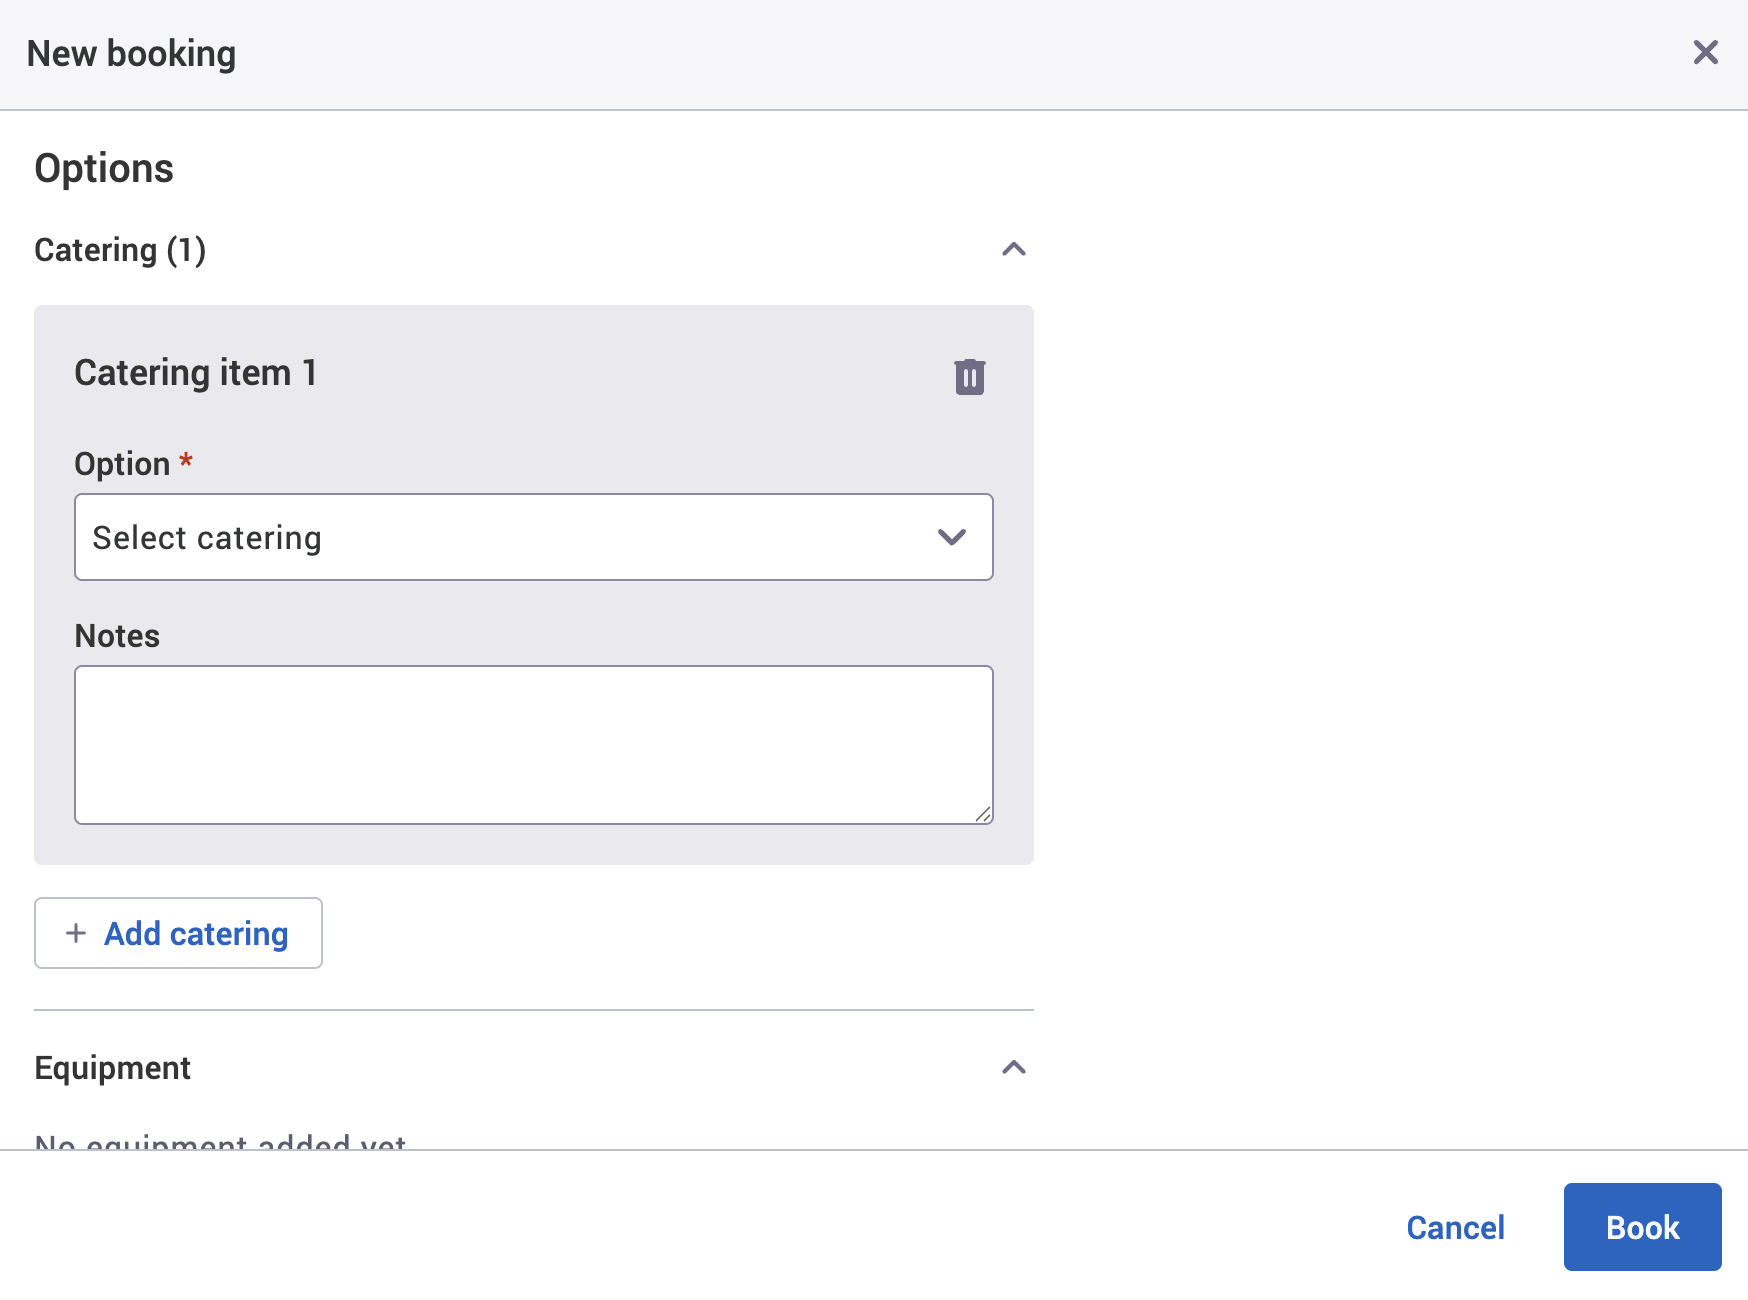Screen dimensions: 1748x1300
Task: Click the Notes field label
Action: pos(116,635)
